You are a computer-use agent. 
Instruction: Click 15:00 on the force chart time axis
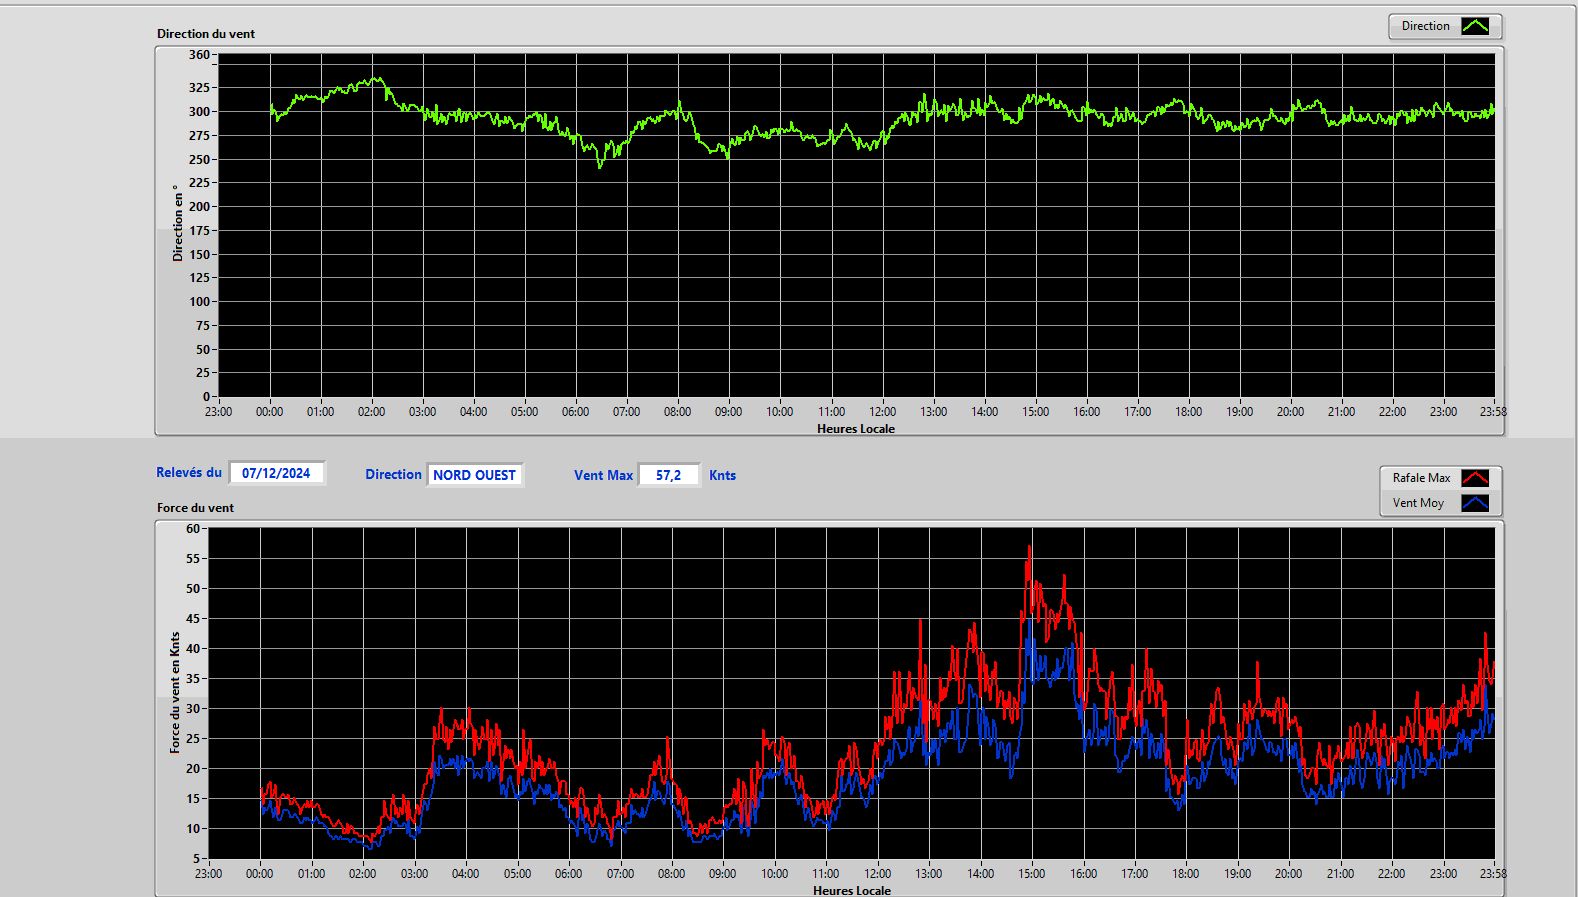(1031, 873)
